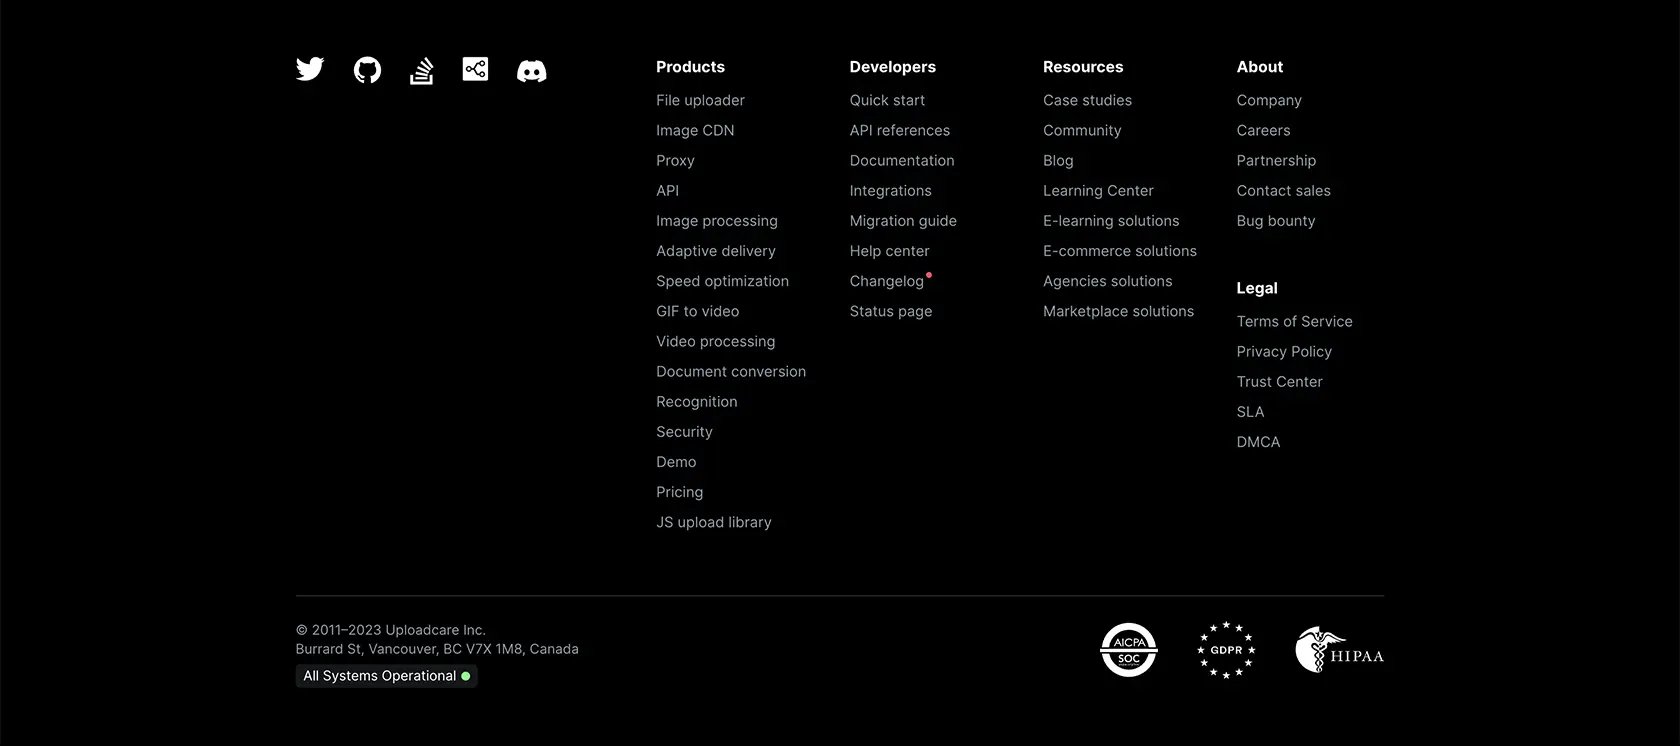Click the StackShare icon

tap(475, 69)
